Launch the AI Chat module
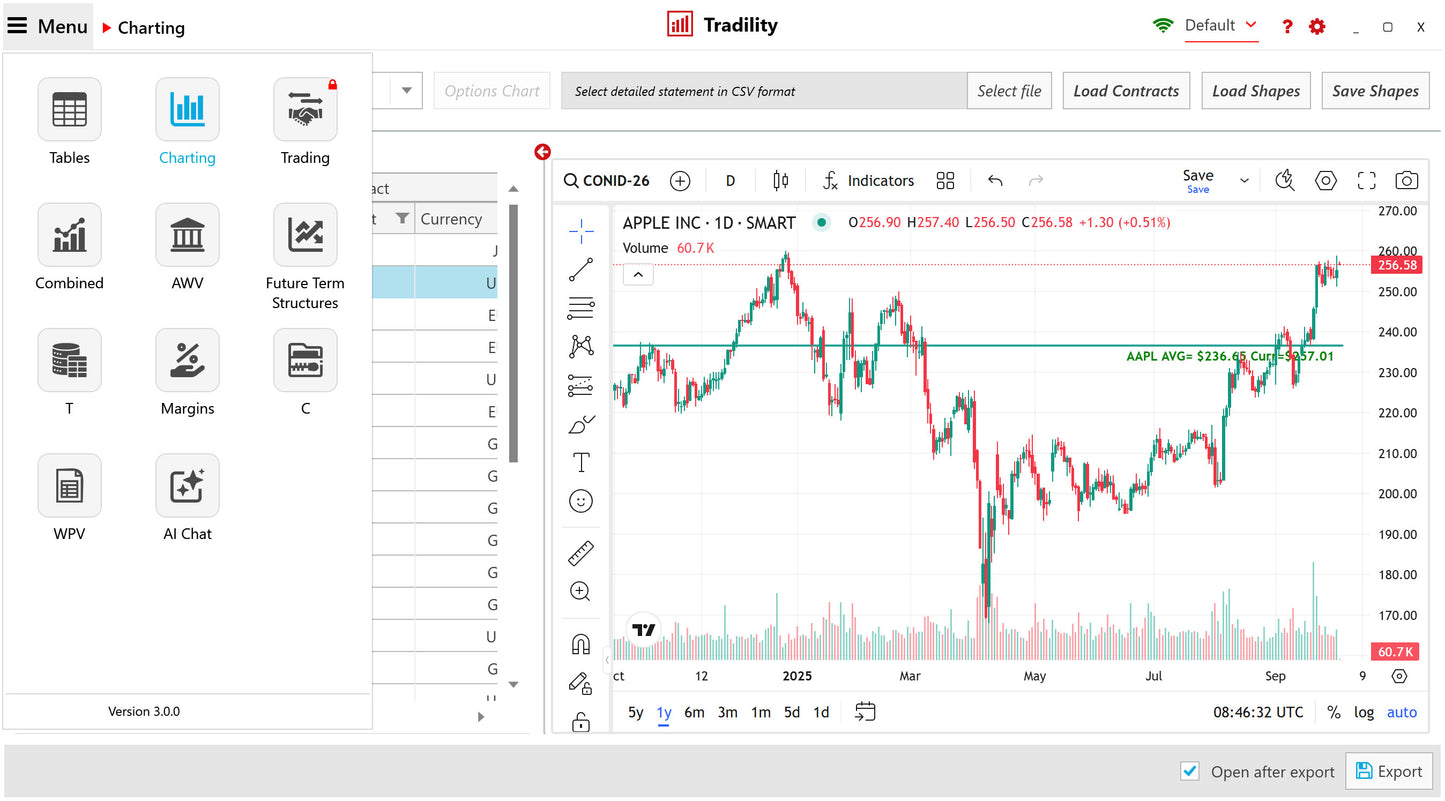The height and width of the screenshot is (801, 1445). [x=187, y=486]
